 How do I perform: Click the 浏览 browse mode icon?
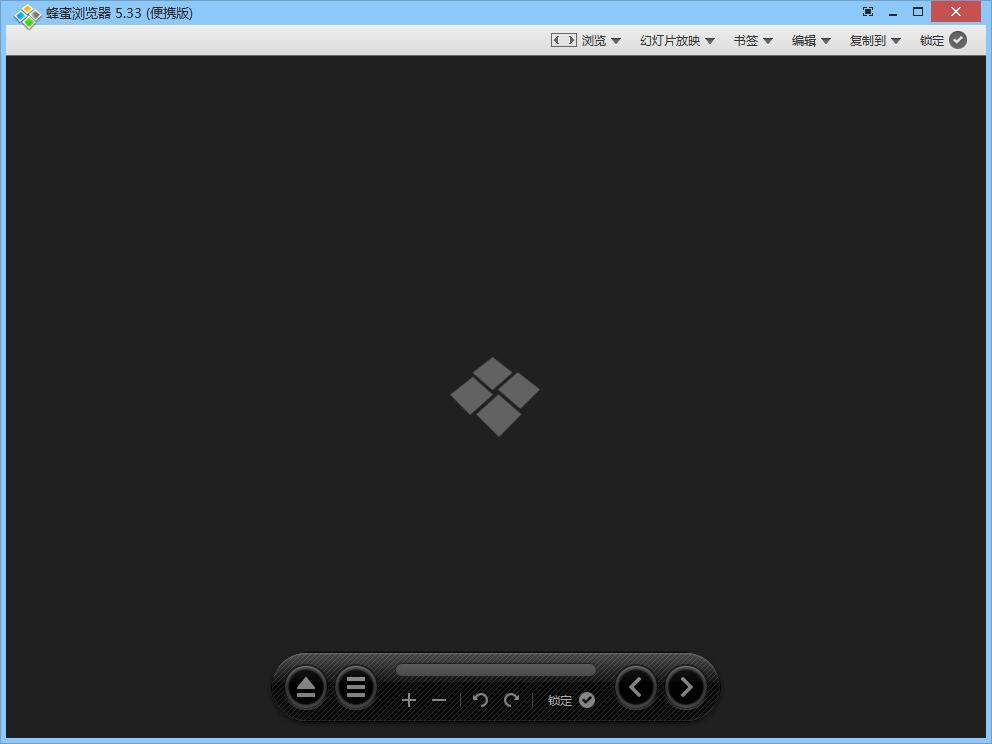point(563,40)
